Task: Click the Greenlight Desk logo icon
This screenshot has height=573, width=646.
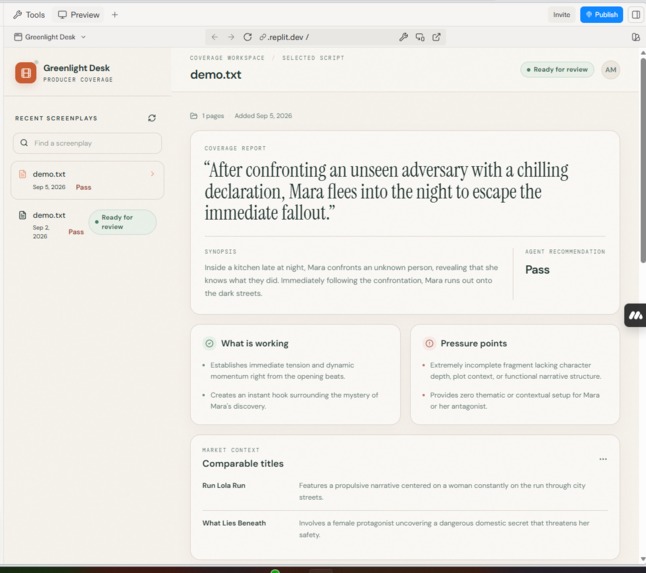Action: [x=26, y=73]
